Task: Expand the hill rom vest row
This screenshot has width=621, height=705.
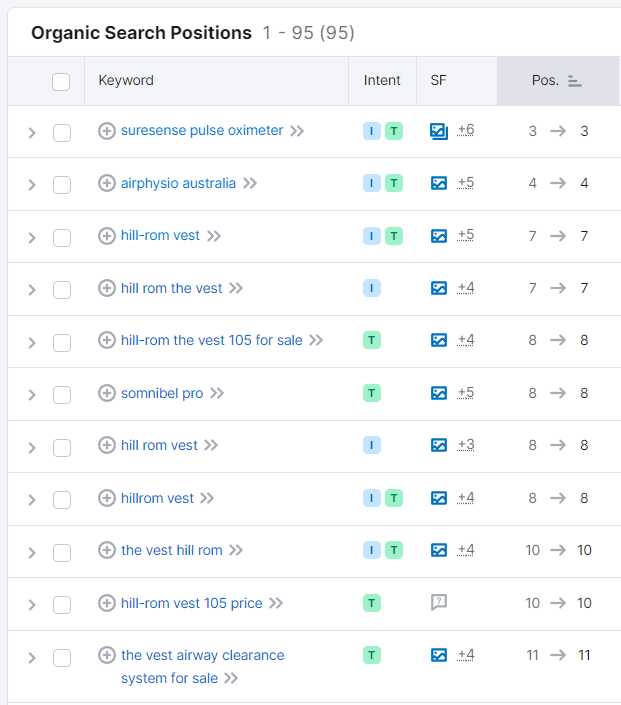Action: 32,447
